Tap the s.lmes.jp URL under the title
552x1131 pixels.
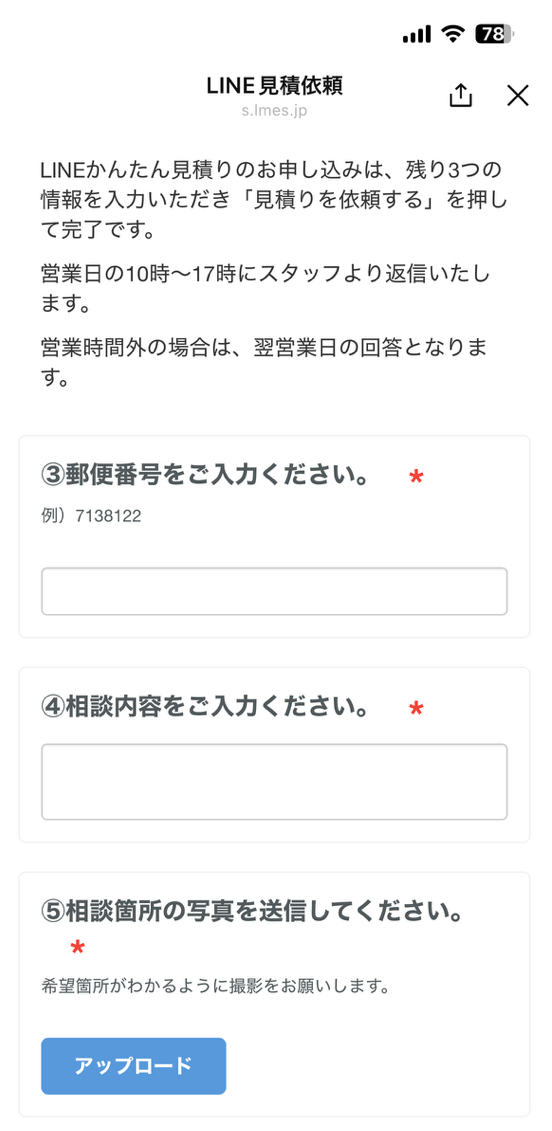click(274, 112)
